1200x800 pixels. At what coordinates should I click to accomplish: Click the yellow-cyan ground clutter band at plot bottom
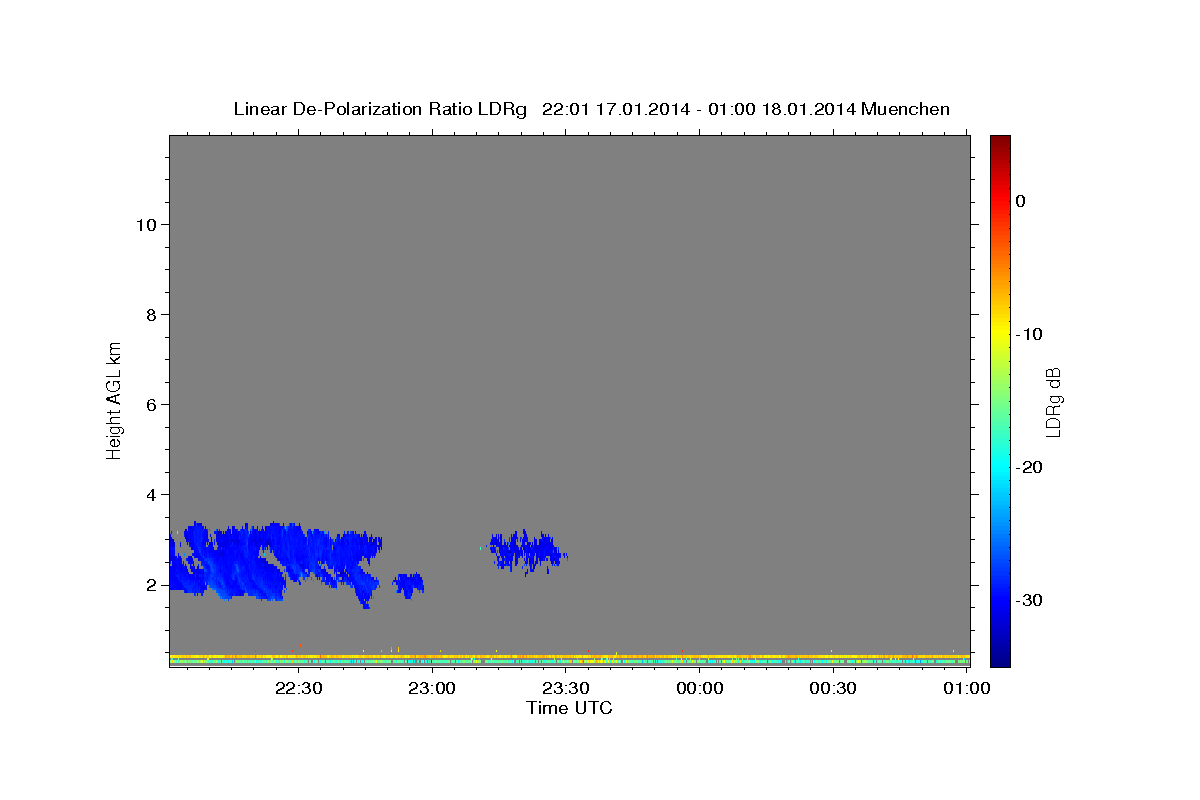click(570, 659)
